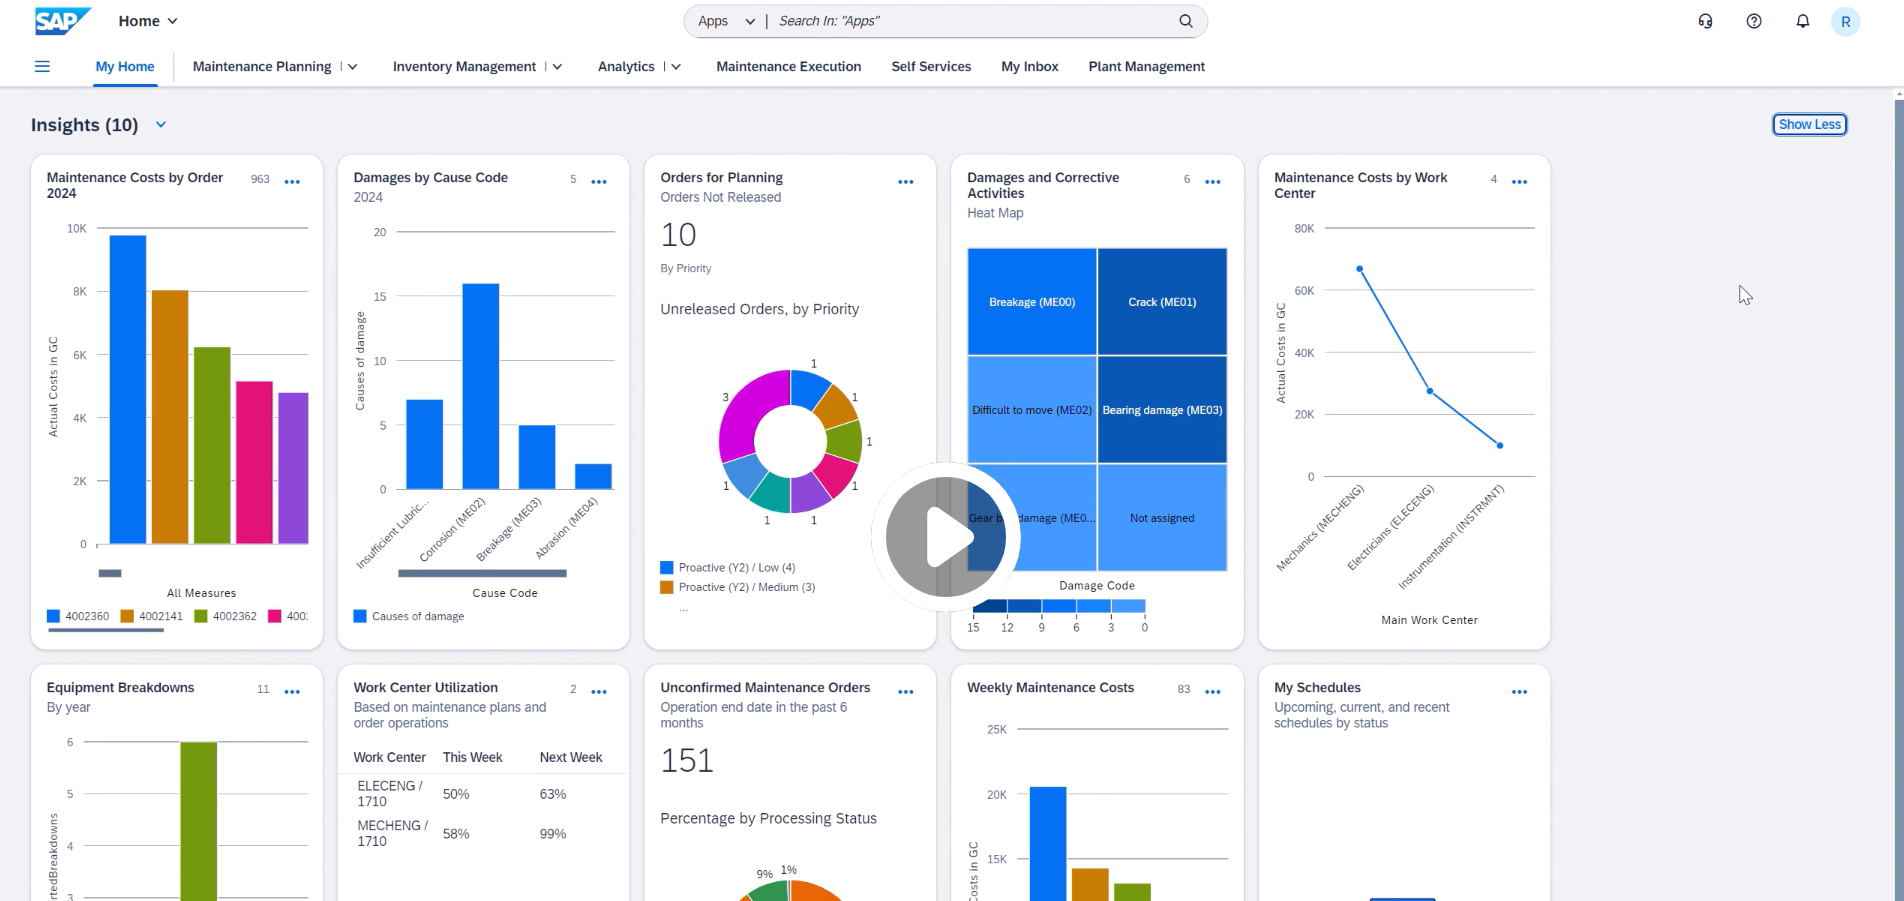Open the hamburger navigation menu
This screenshot has height=901, width=1904.
point(41,66)
